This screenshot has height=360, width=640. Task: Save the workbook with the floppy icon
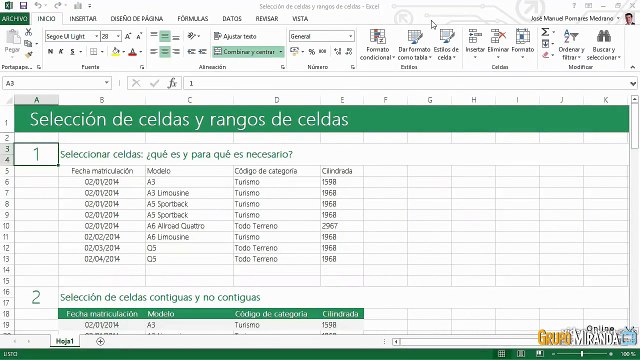pos(23,6)
